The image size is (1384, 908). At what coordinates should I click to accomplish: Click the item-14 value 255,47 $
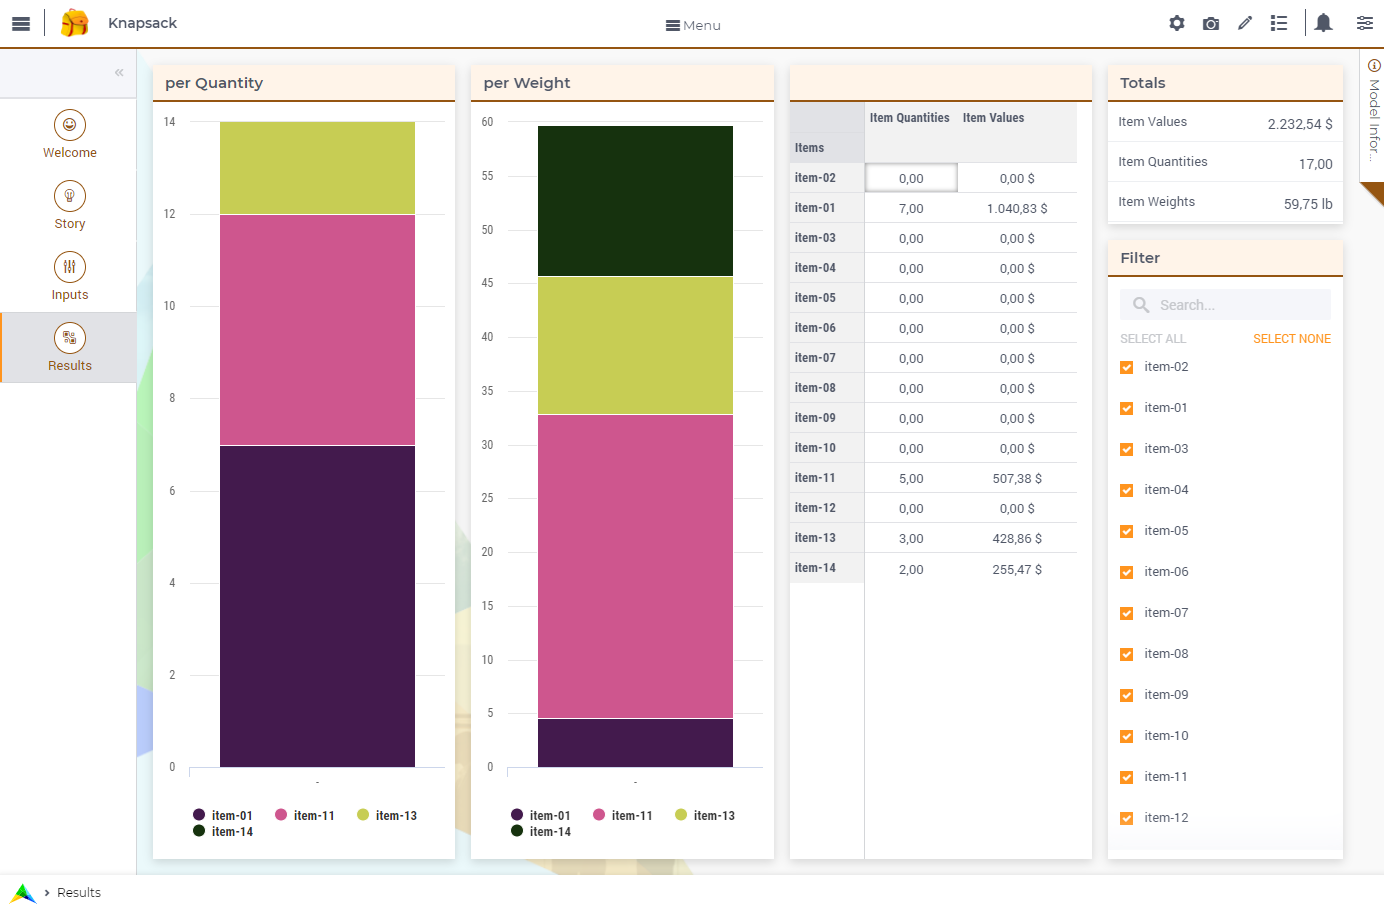(x=1017, y=569)
